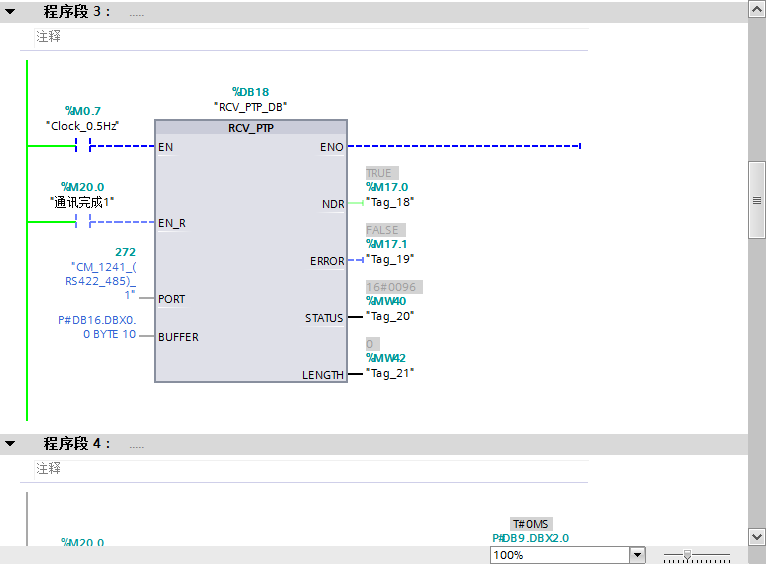This screenshot has height=564, width=766.
Task: Select the PORT parameter value 272
Action: (x=126, y=252)
